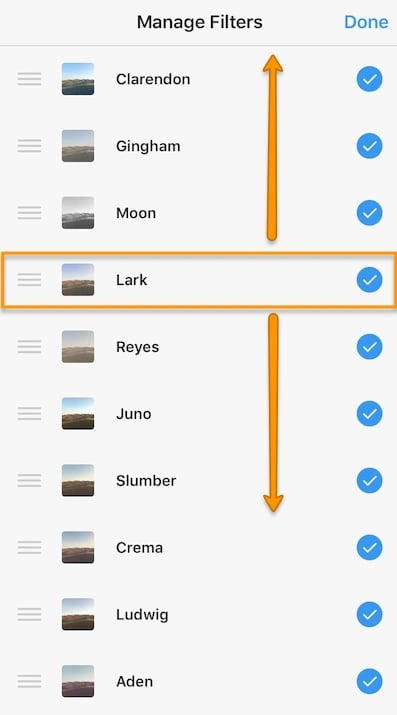The image size is (397, 715).
Task: Deselect the Crema filter checkmark
Action: (369, 547)
